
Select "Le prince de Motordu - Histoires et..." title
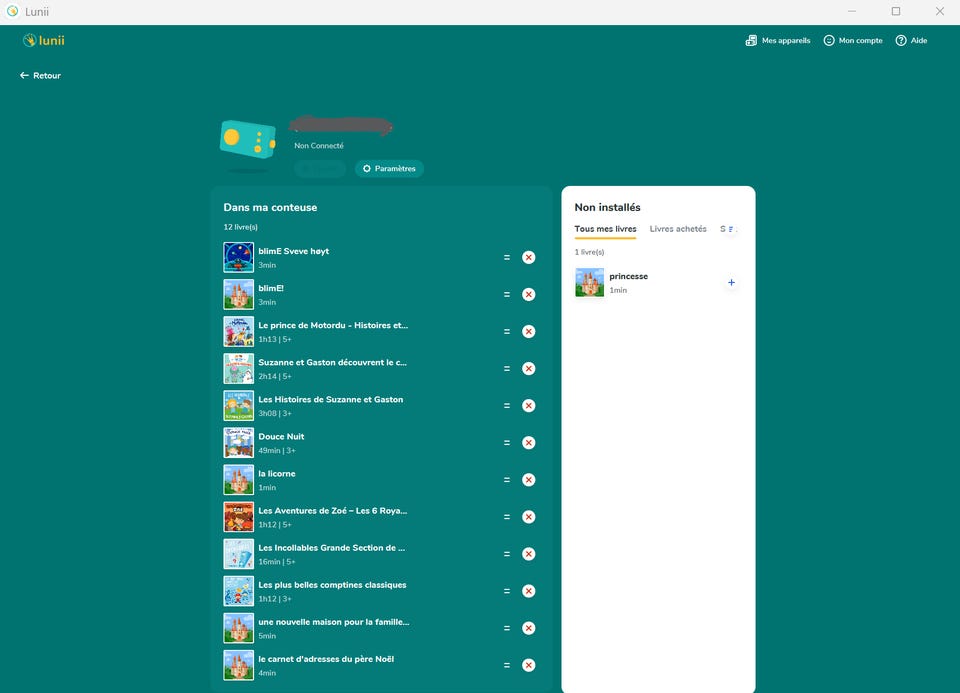[x=333, y=325]
